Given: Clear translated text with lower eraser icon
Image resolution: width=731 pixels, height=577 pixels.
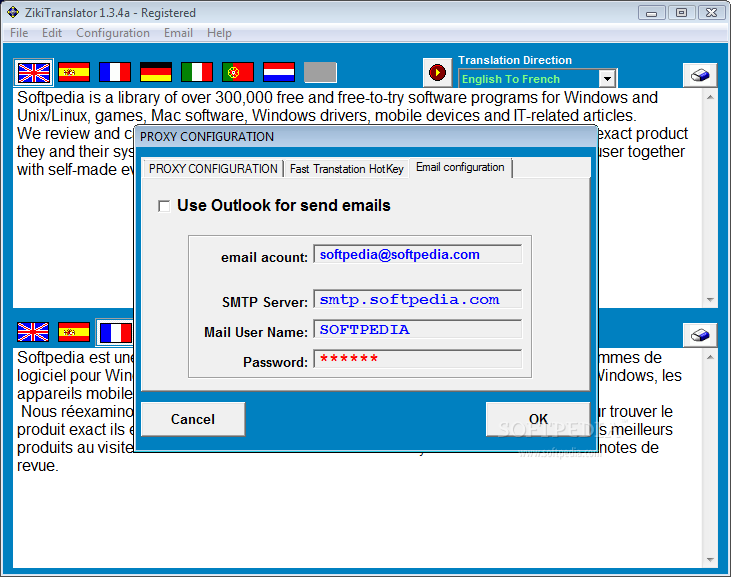Looking at the screenshot, I should [x=700, y=335].
